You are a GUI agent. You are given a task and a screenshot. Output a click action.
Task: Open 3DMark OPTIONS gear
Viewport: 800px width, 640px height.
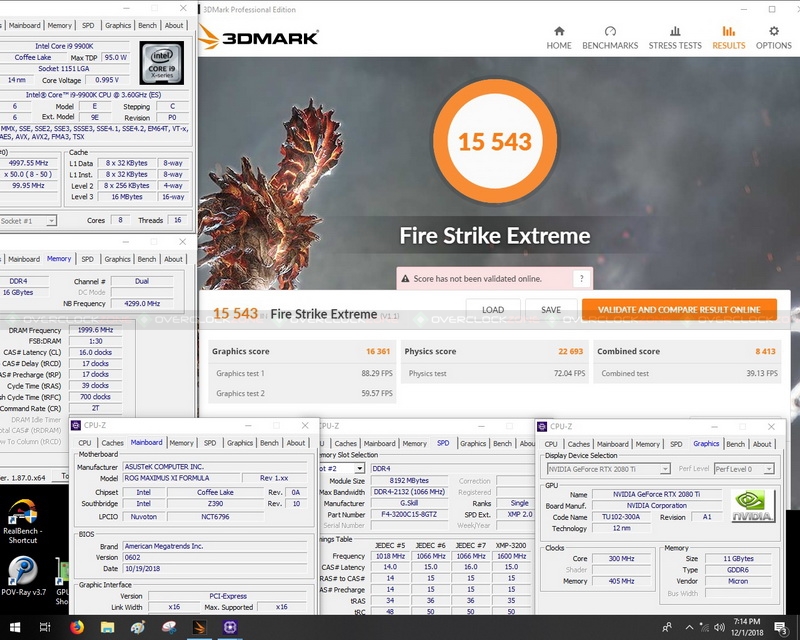[773, 38]
